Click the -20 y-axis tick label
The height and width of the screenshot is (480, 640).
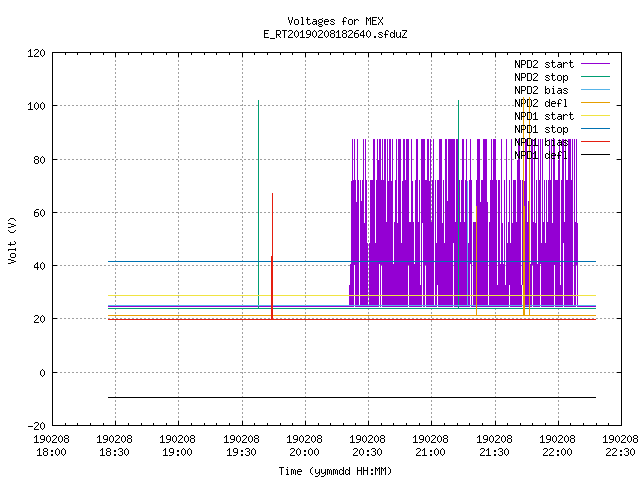click(36, 426)
